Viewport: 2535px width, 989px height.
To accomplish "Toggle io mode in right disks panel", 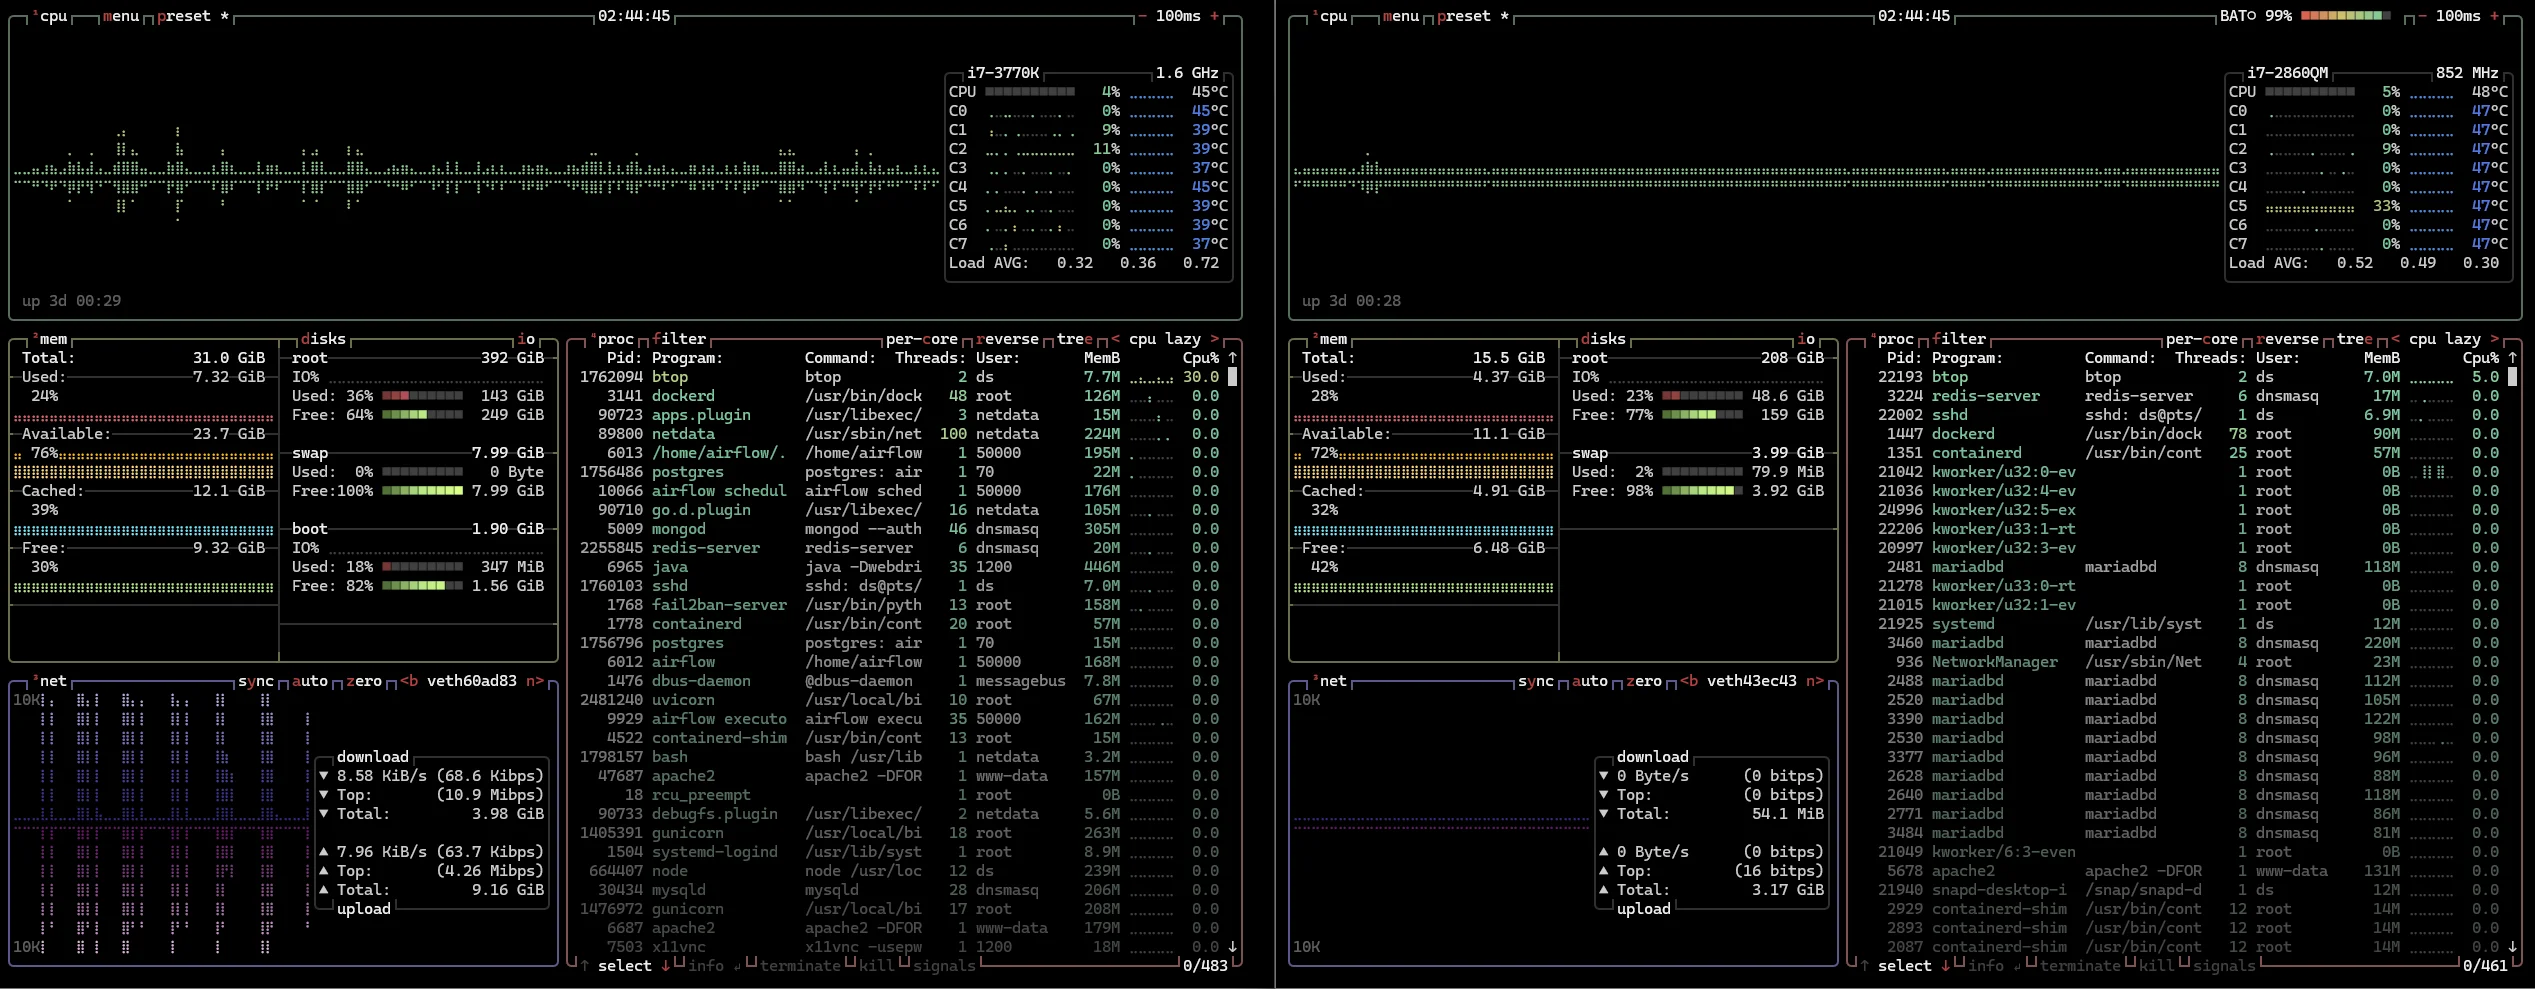I will pos(1806,339).
